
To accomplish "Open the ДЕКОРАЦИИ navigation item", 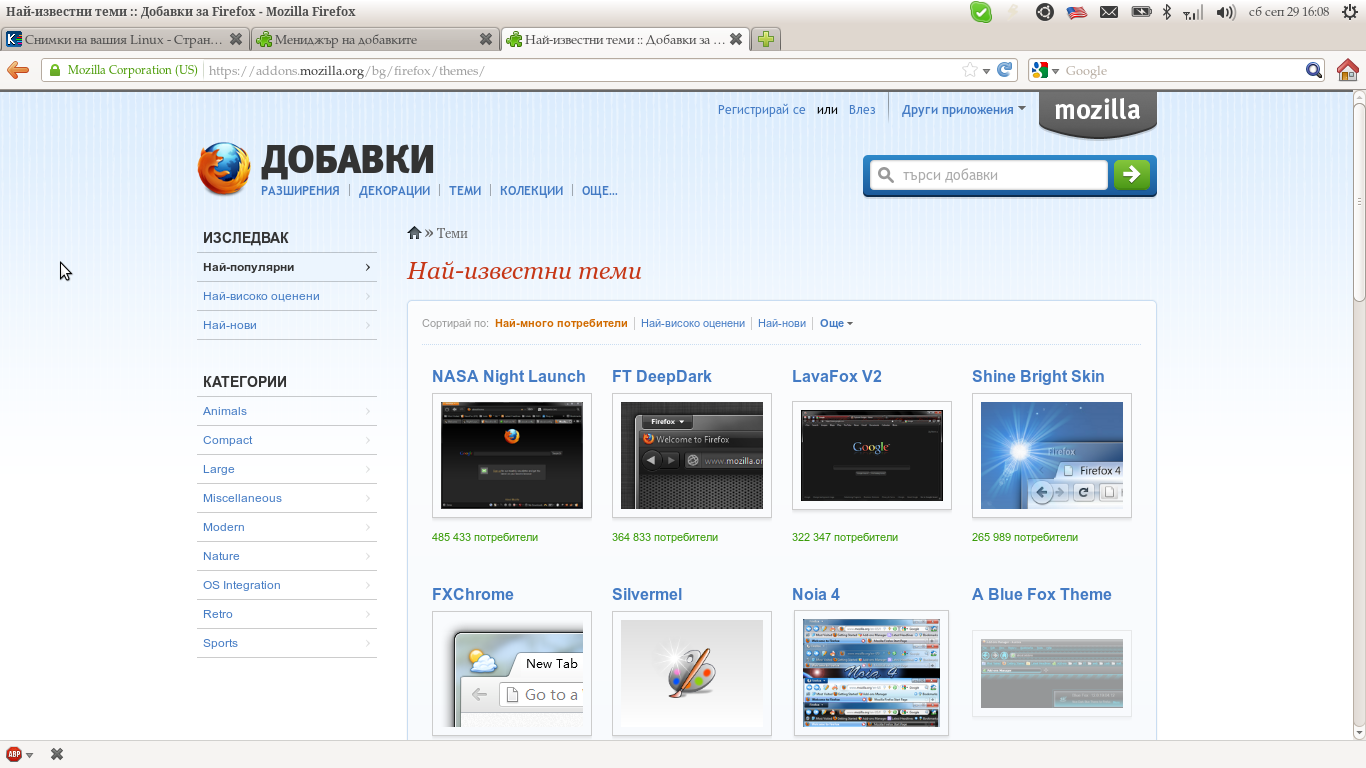I will point(394,190).
